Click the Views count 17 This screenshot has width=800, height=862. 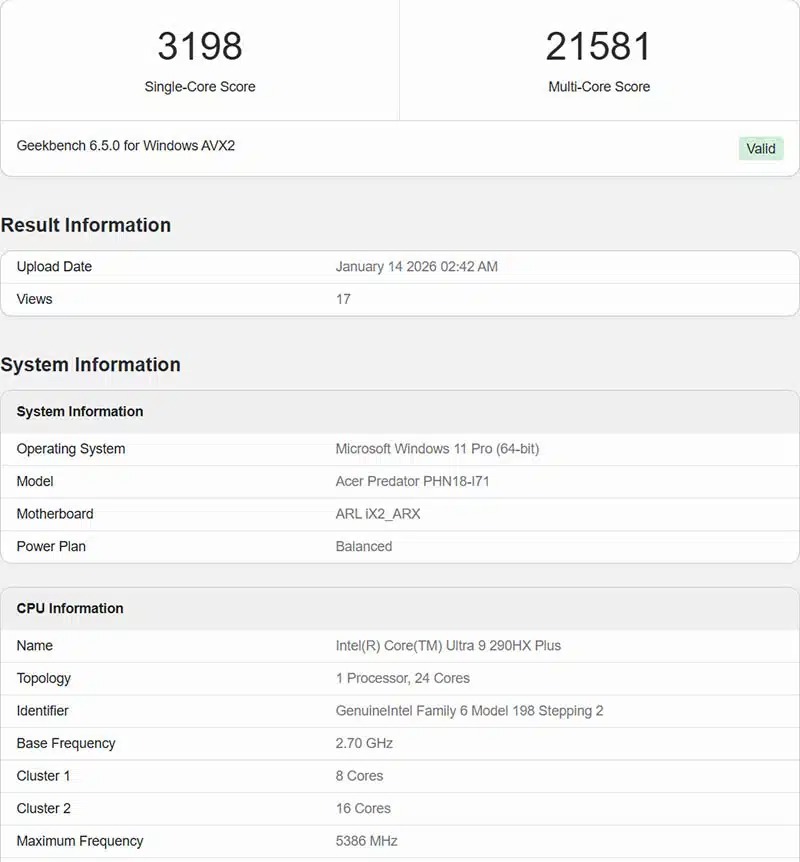(343, 299)
